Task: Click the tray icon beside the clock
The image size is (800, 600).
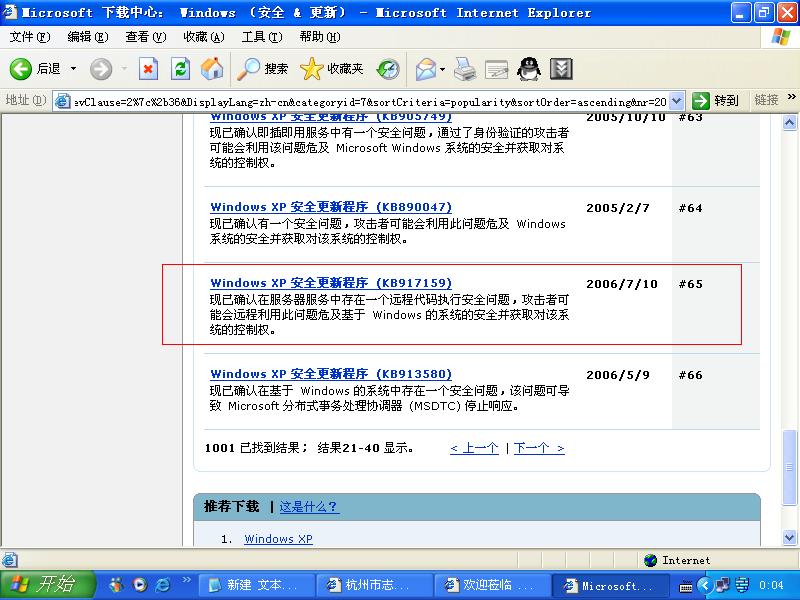Action: (742, 585)
